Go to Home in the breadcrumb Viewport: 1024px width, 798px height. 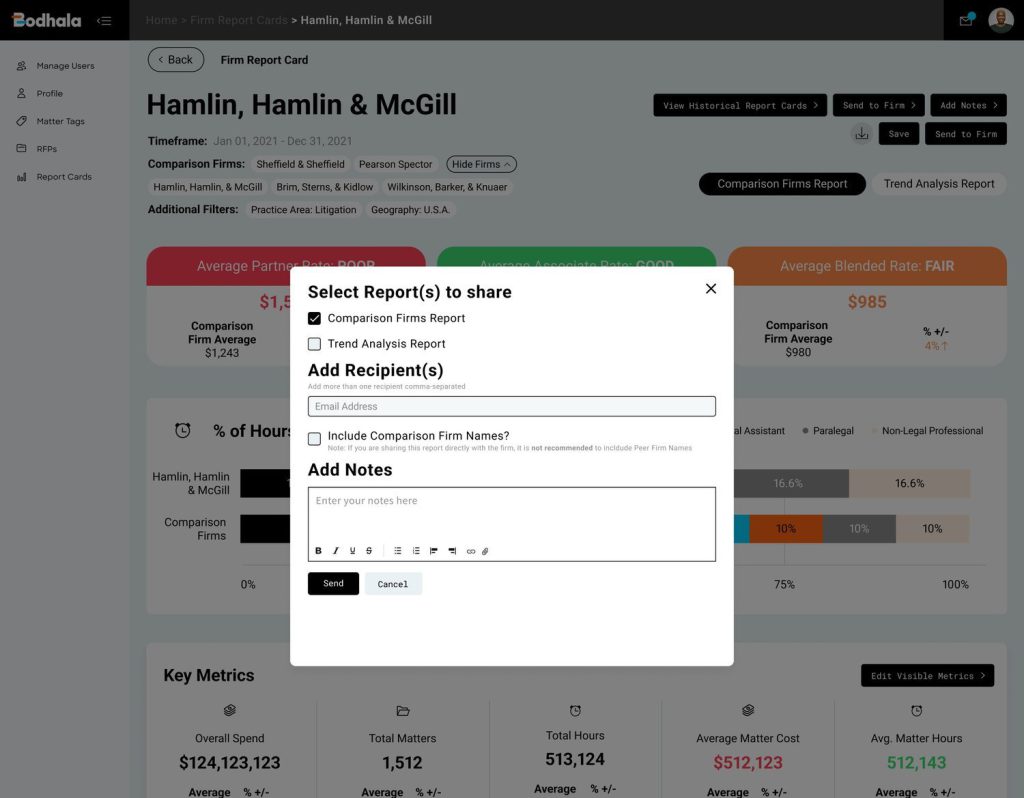coord(161,20)
